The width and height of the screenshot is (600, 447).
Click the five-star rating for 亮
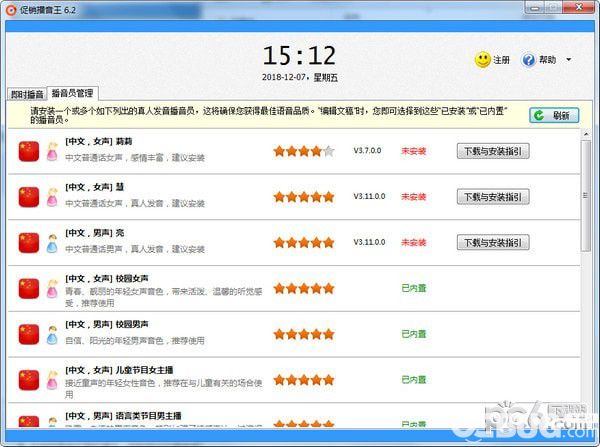304,242
